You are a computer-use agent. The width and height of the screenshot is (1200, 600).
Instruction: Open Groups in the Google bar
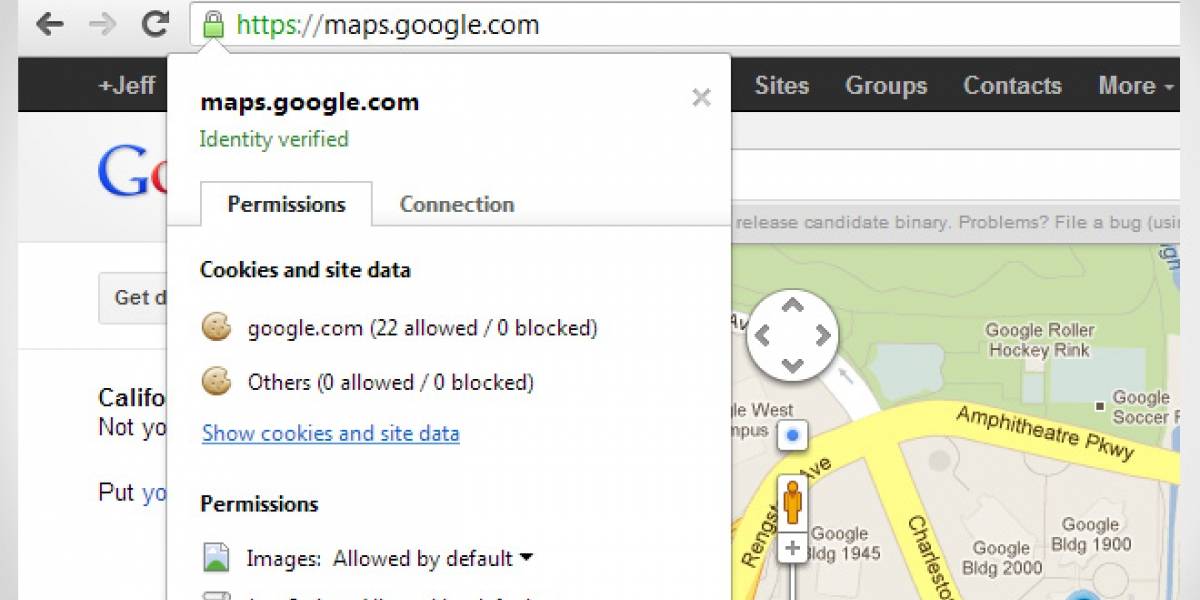[x=886, y=86]
